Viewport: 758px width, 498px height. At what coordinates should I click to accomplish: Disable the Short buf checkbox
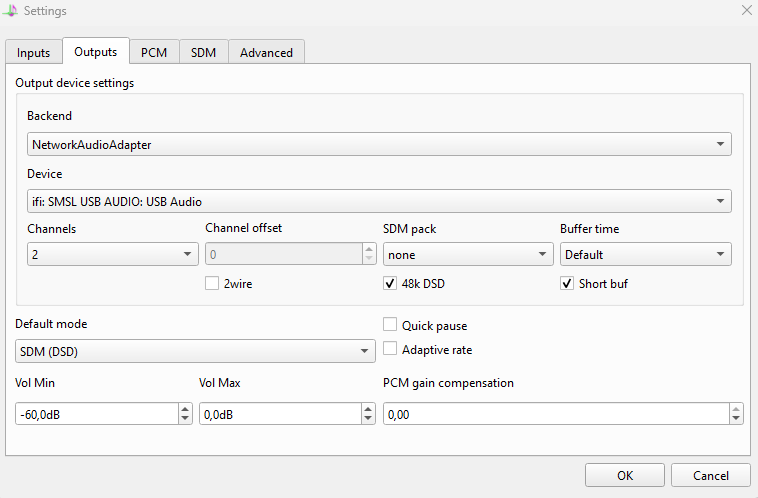click(x=567, y=283)
